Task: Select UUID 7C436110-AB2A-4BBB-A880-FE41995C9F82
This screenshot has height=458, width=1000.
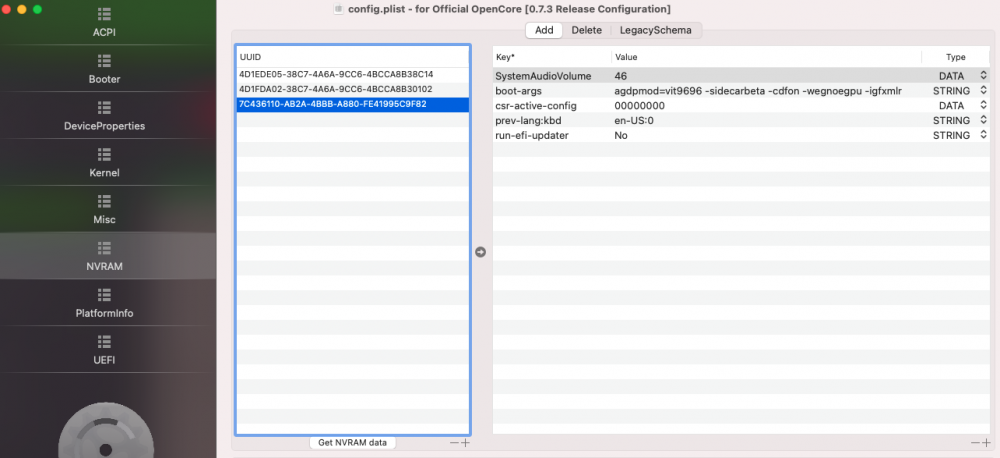Action: (353, 104)
